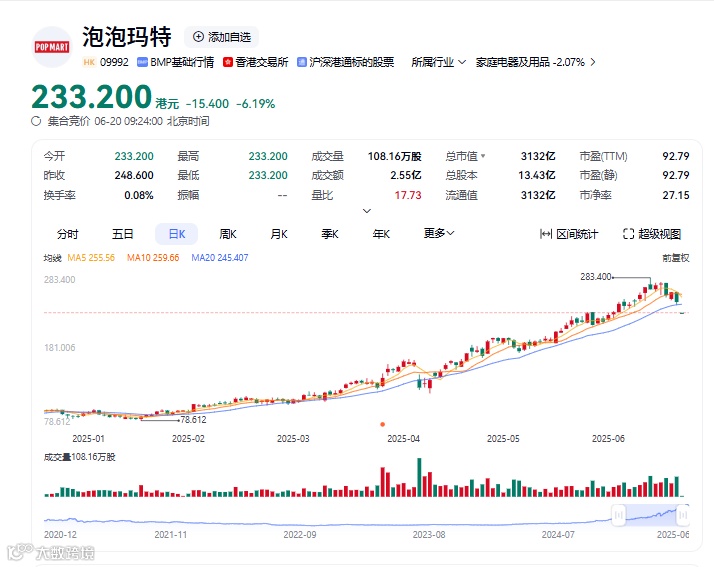Click the 2025-04 date axis label
This screenshot has height=567, width=714.
[403, 439]
